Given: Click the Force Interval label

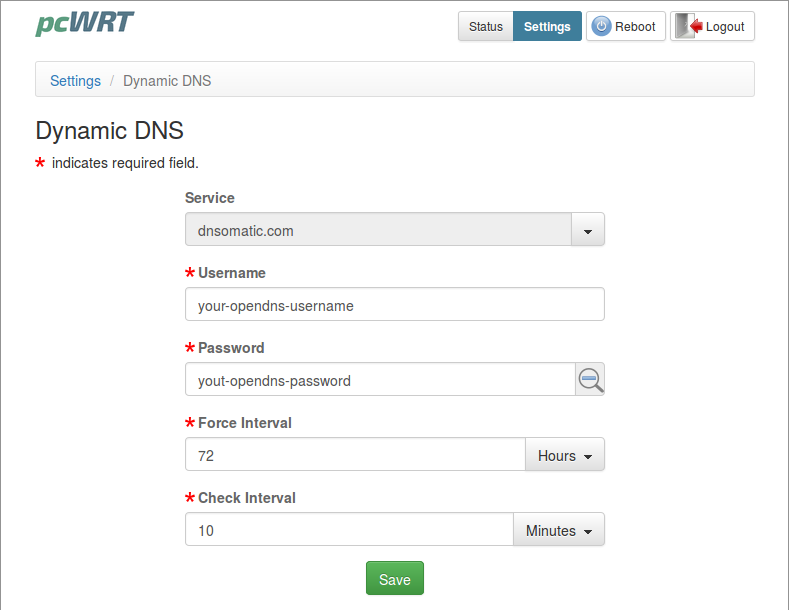Looking at the screenshot, I should [245, 423].
